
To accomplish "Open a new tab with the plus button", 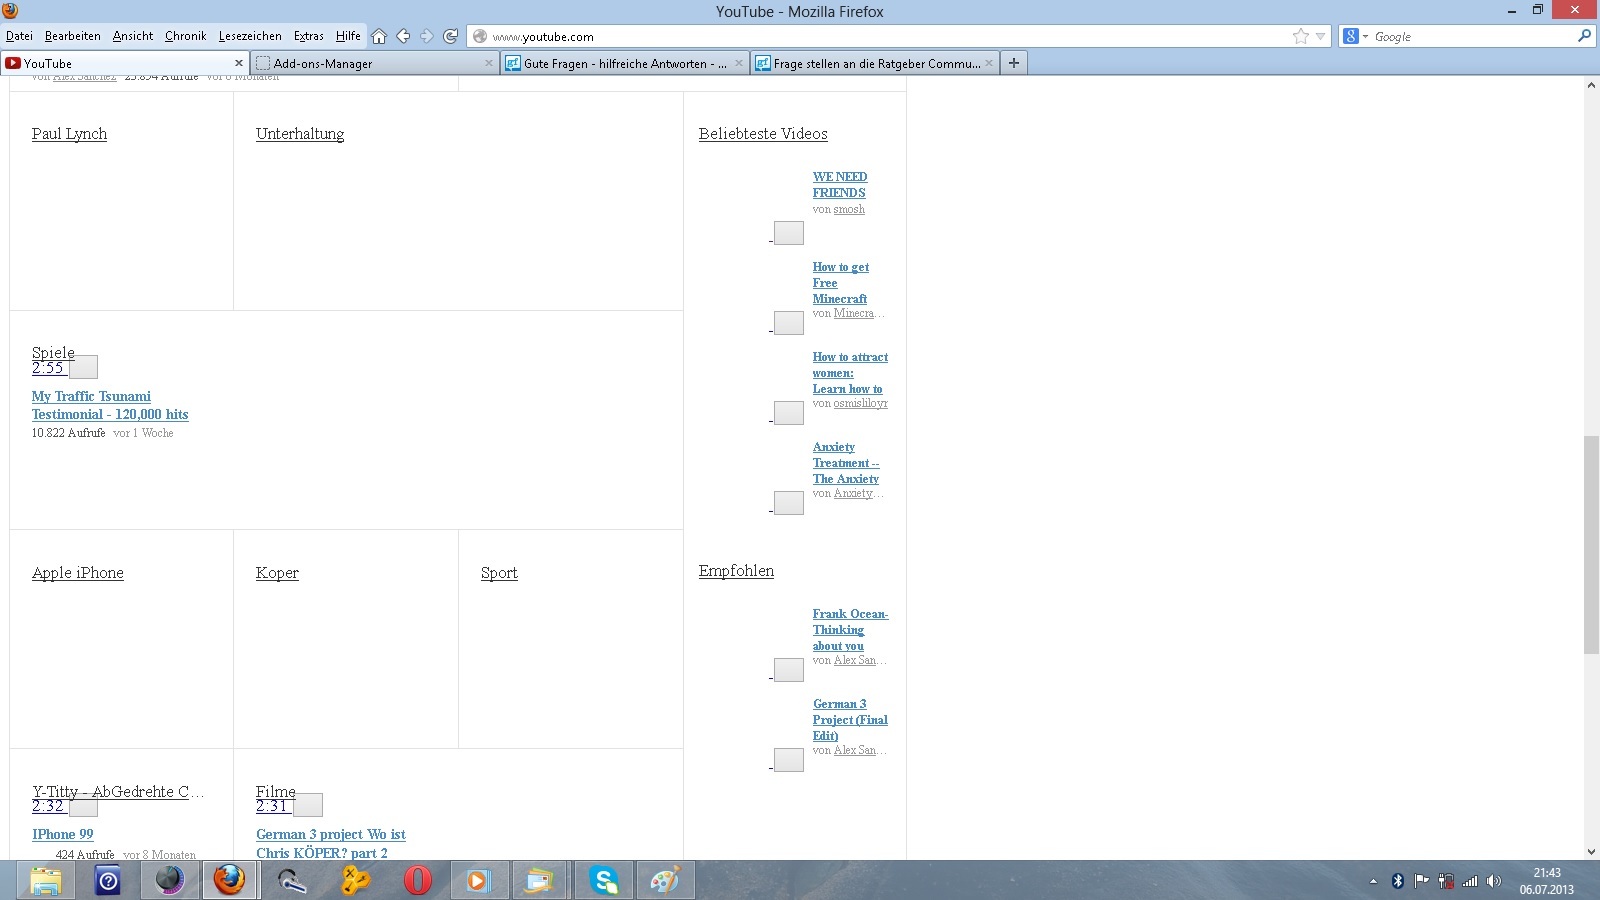I will 1014,63.
